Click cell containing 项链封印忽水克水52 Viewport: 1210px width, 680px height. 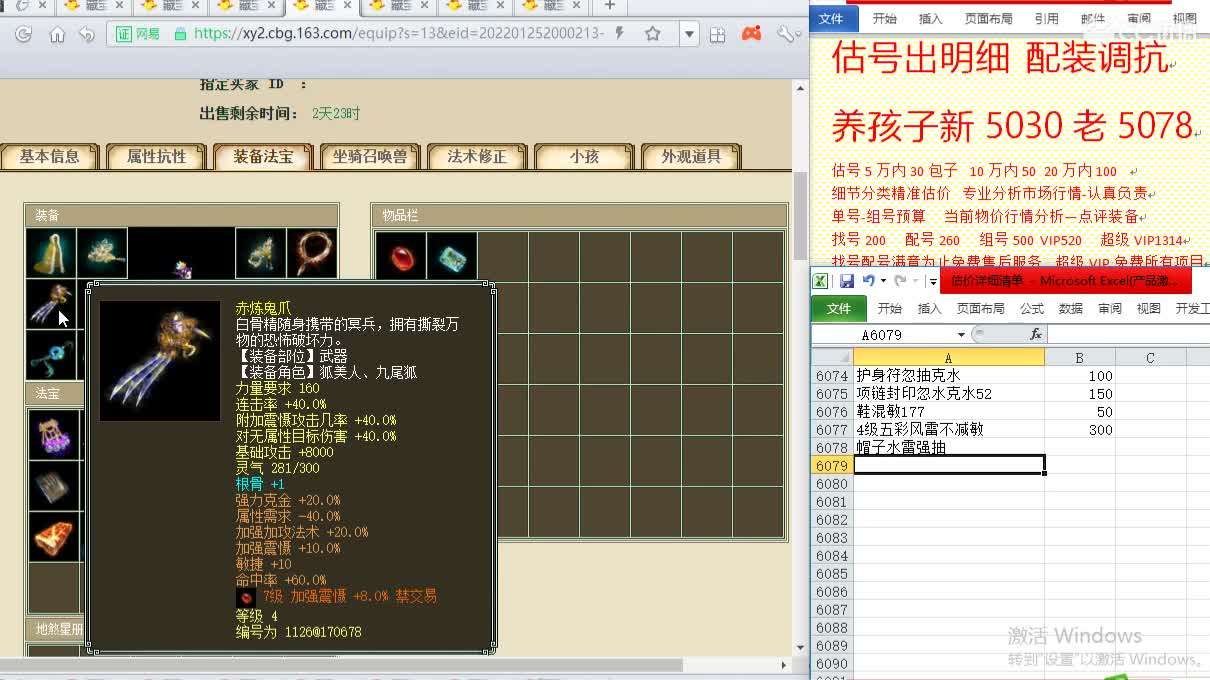[949, 394]
